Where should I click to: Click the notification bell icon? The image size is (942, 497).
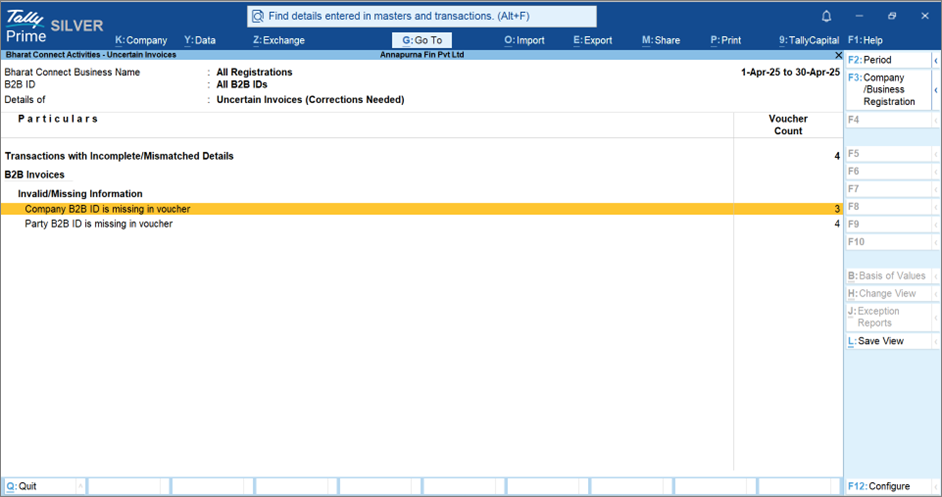[x=827, y=16]
